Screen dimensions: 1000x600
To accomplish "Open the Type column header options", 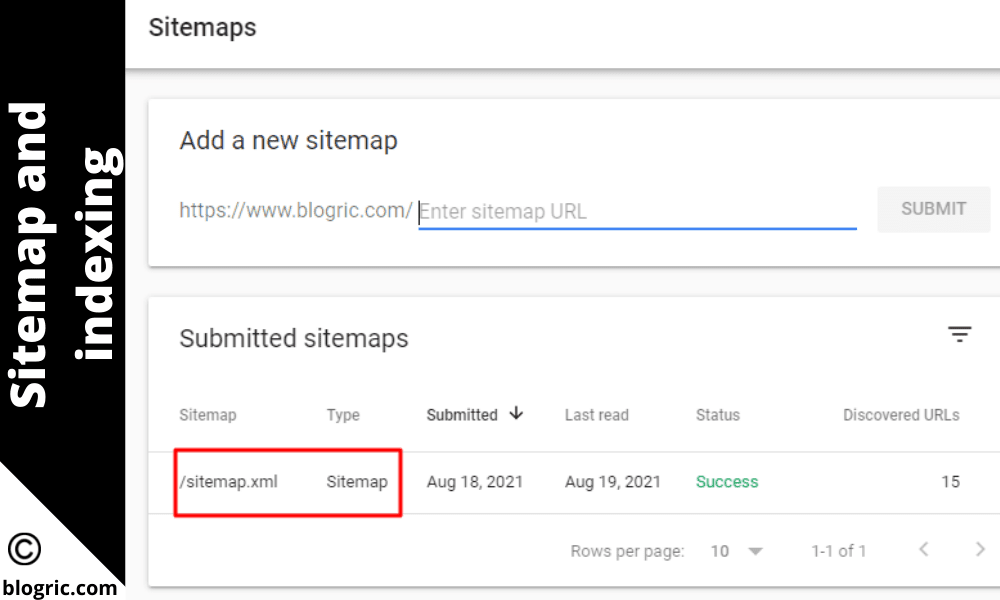I will 342,414.
